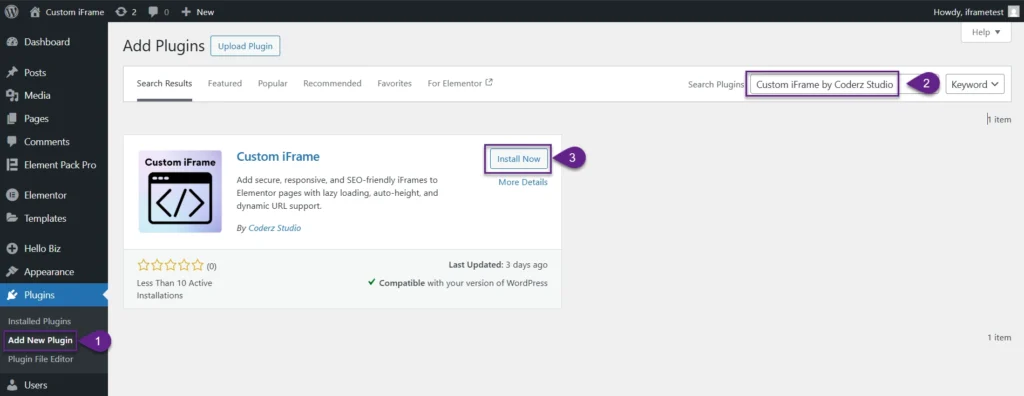Click the Last Updated 3 days ago text

498,265
